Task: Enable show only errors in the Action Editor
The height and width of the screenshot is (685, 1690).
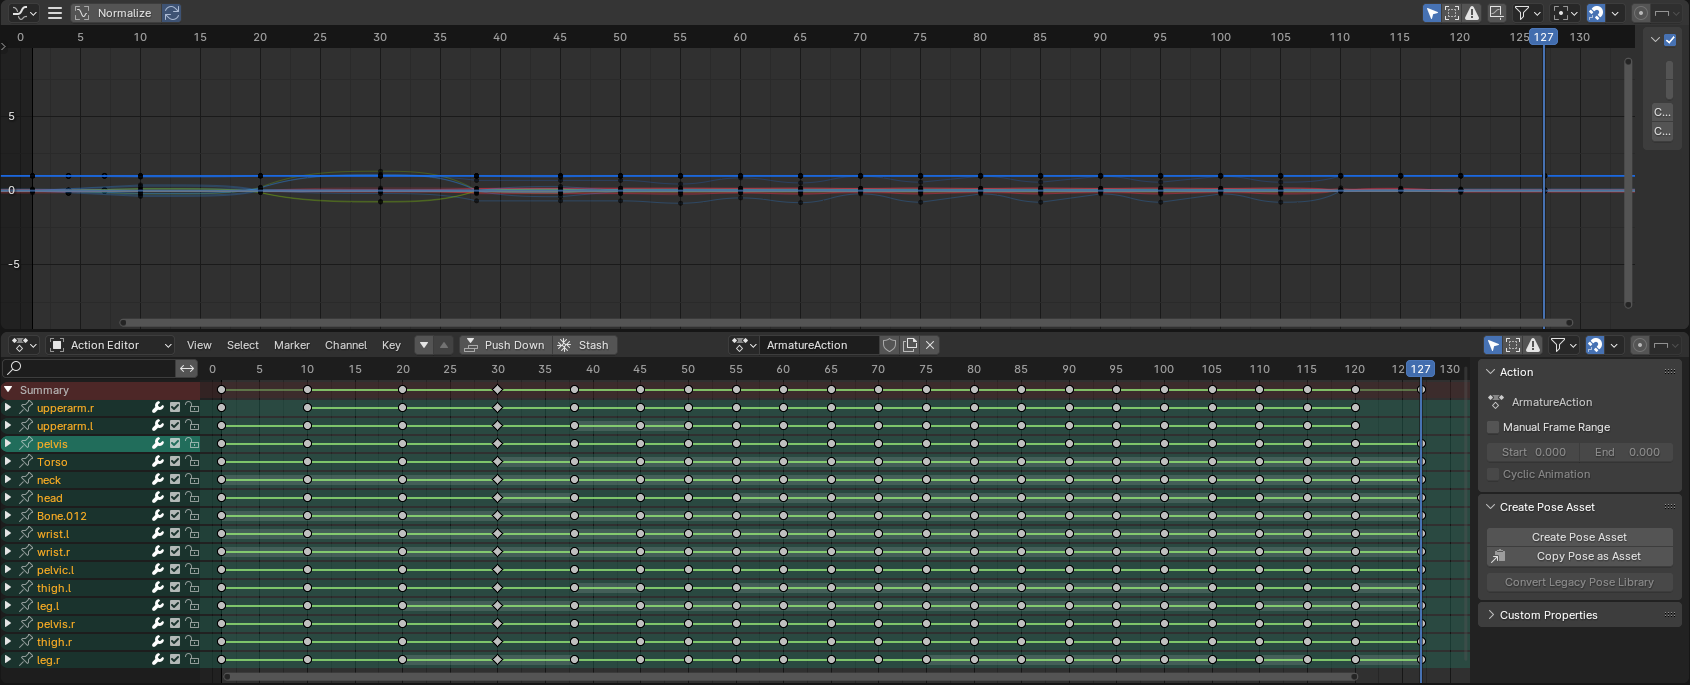Action: [x=1533, y=345]
